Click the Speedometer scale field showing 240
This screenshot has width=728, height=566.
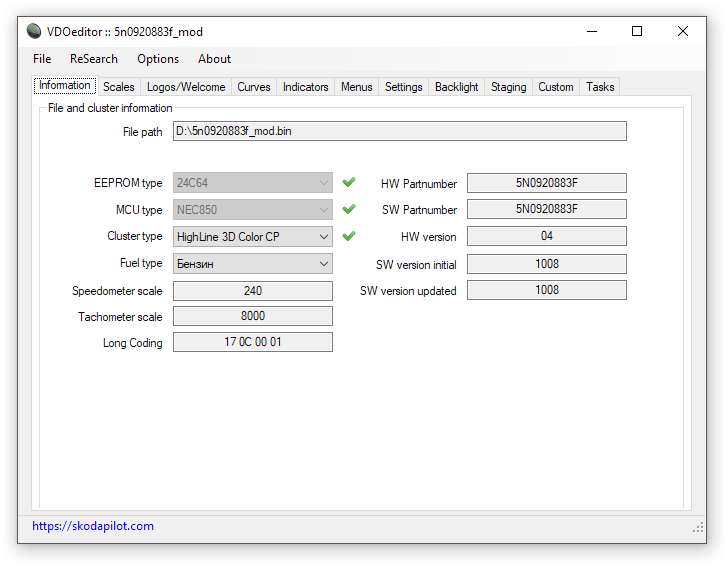253,291
